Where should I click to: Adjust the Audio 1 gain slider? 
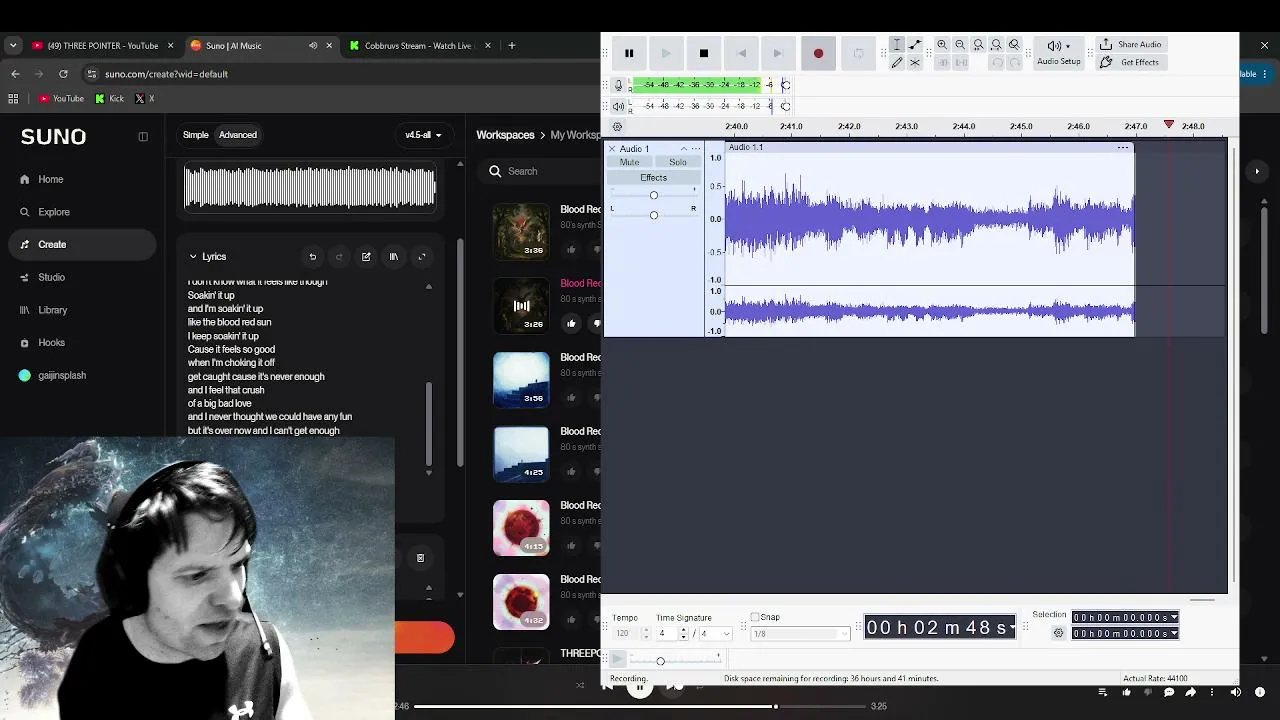click(654, 195)
